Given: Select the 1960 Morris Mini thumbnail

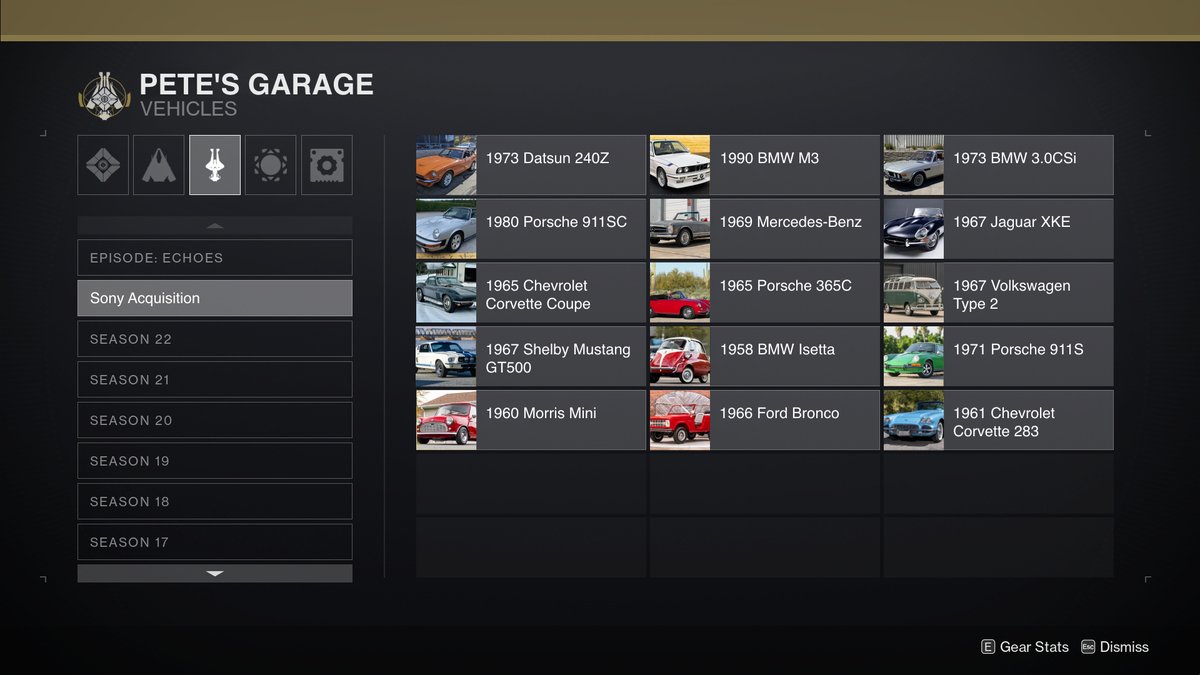Looking at the screenshot, I should point(446,420).
